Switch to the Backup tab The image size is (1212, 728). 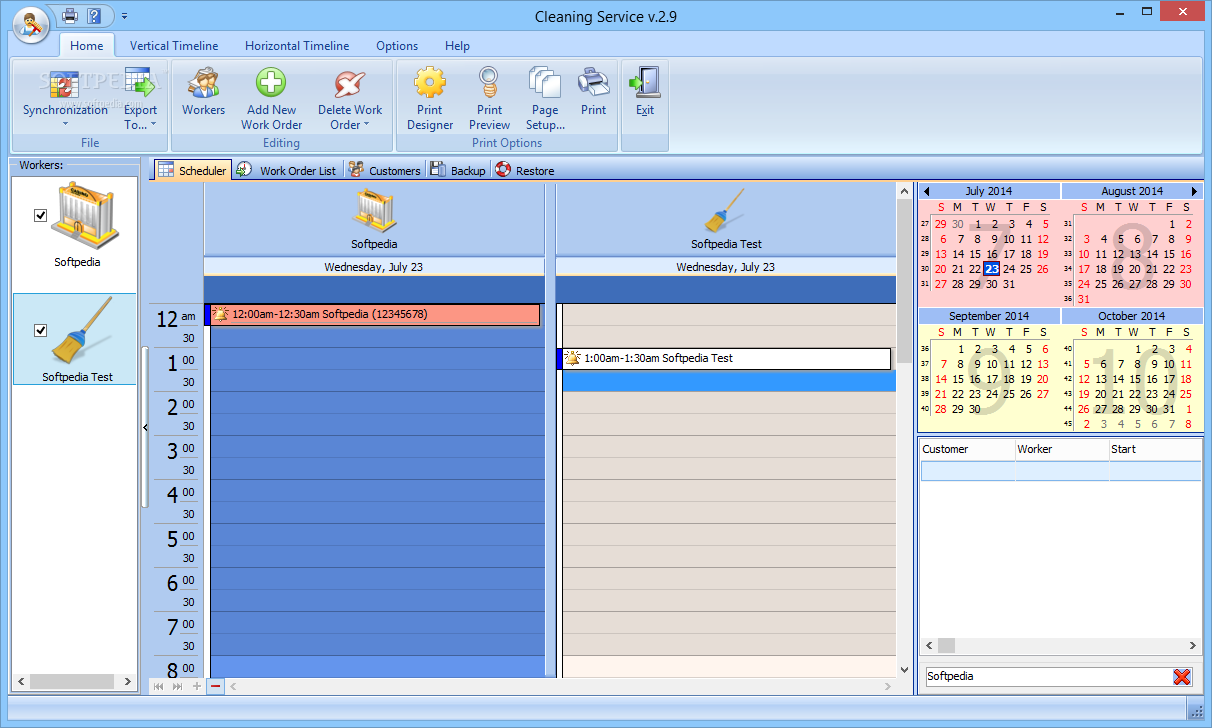pyautogui.click(x=458, y=171)
